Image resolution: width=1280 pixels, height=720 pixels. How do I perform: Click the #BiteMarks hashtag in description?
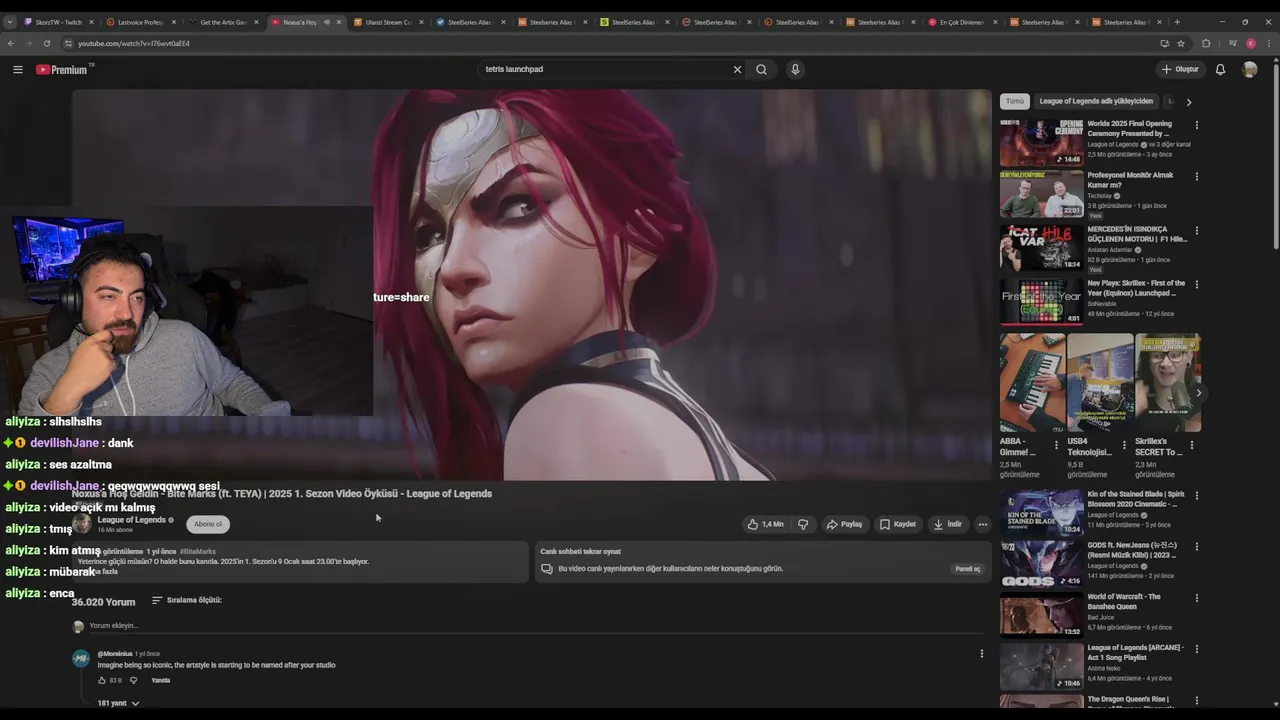point(198,552)
